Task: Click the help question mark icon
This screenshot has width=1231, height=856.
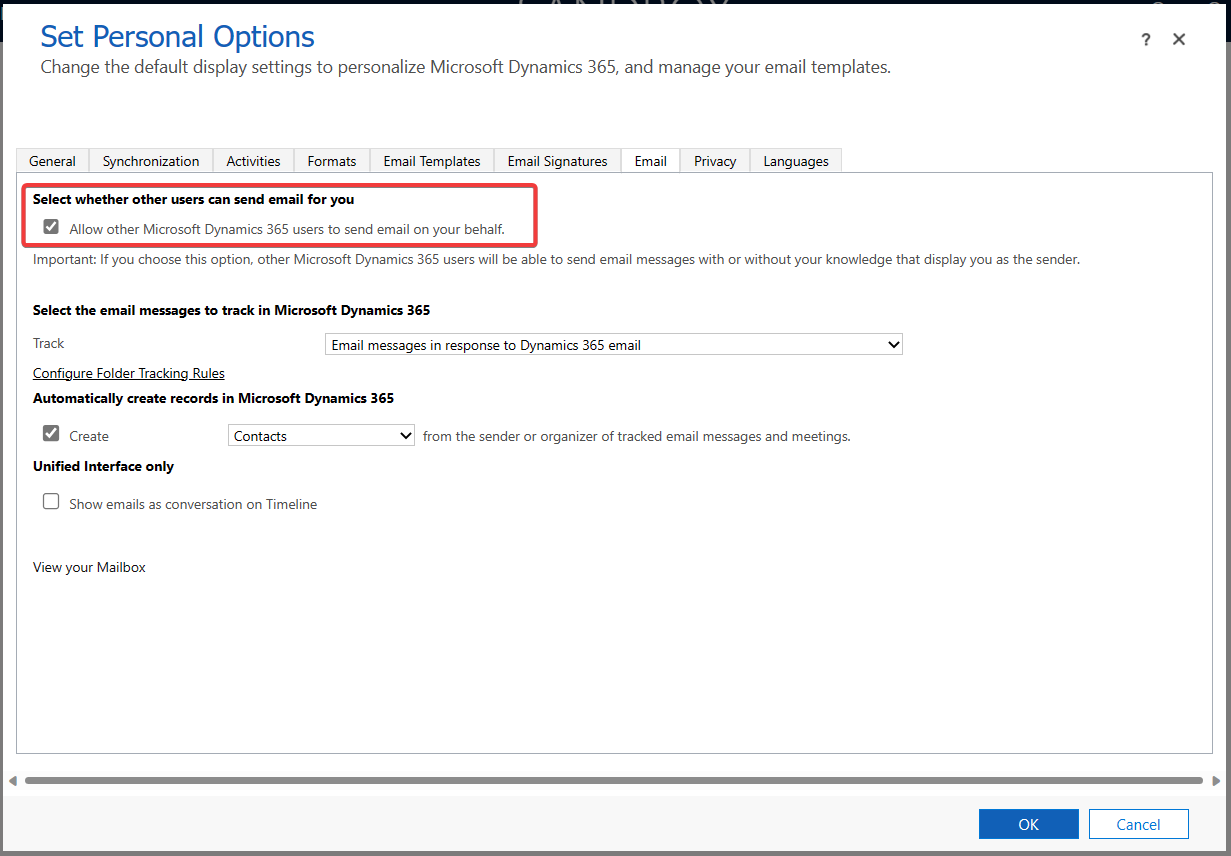Action: [1146, 40]
